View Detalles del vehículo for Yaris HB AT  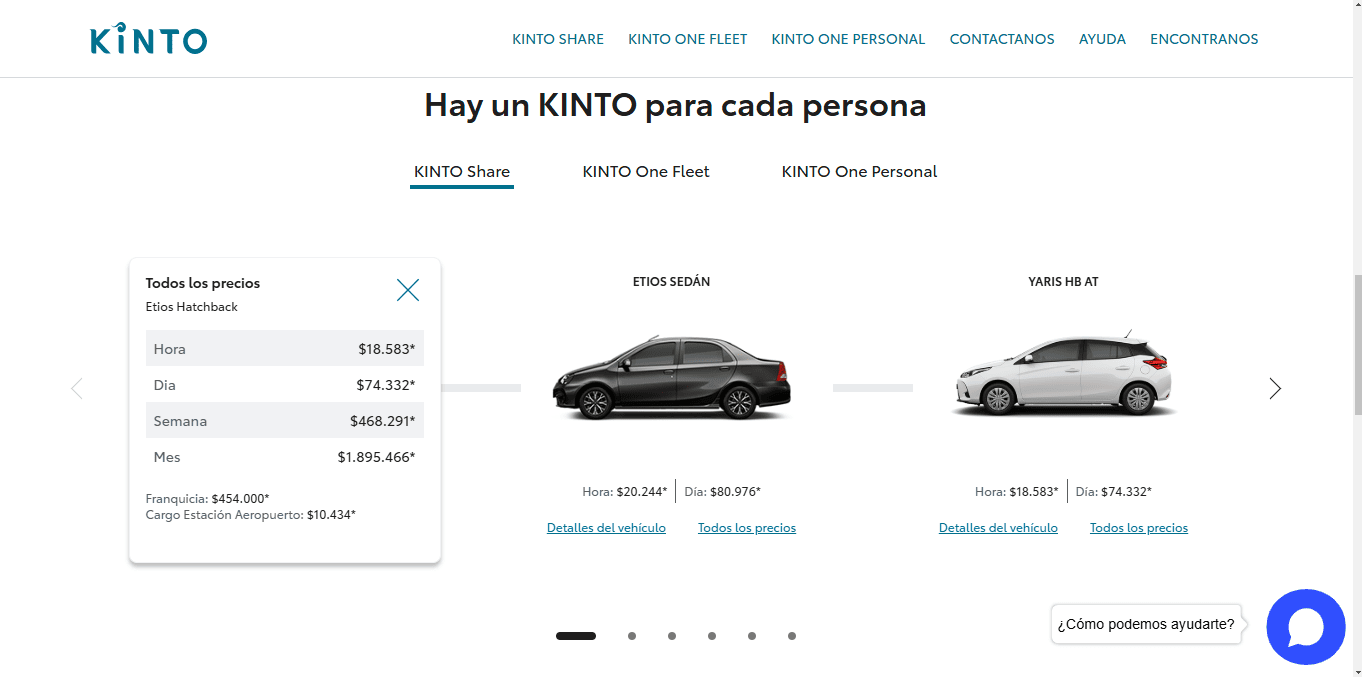tap(998, 528)
